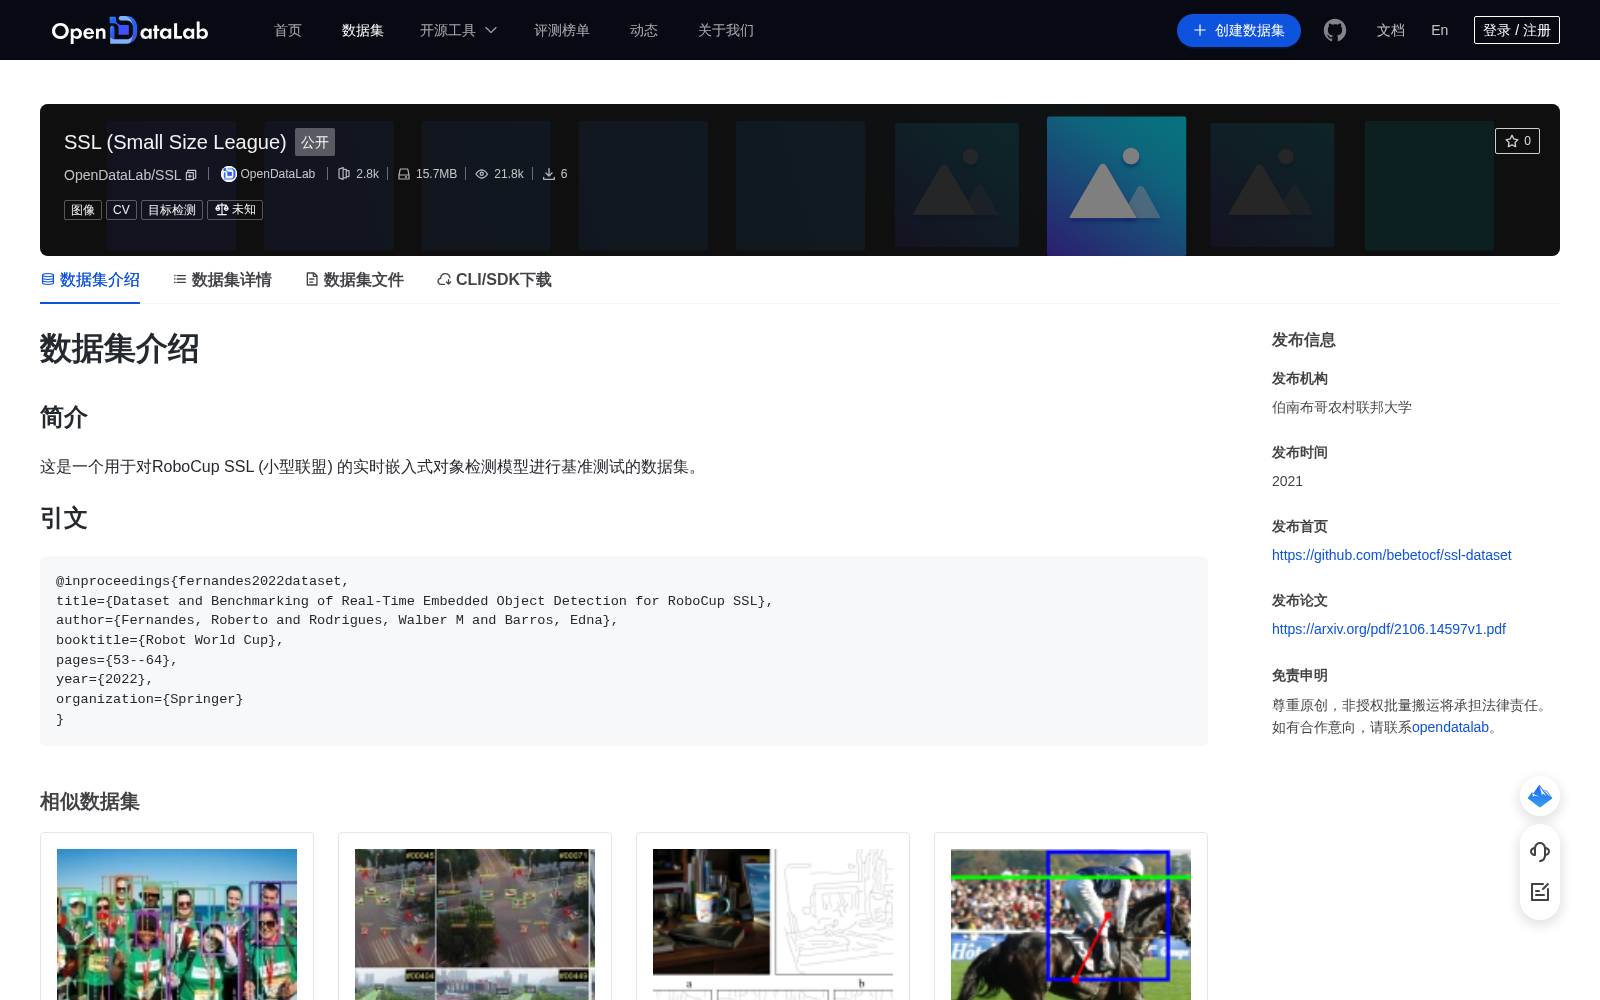1600x1000 pixels.
Task: Open the feedback edit note icon
Action: point(1540,892)
